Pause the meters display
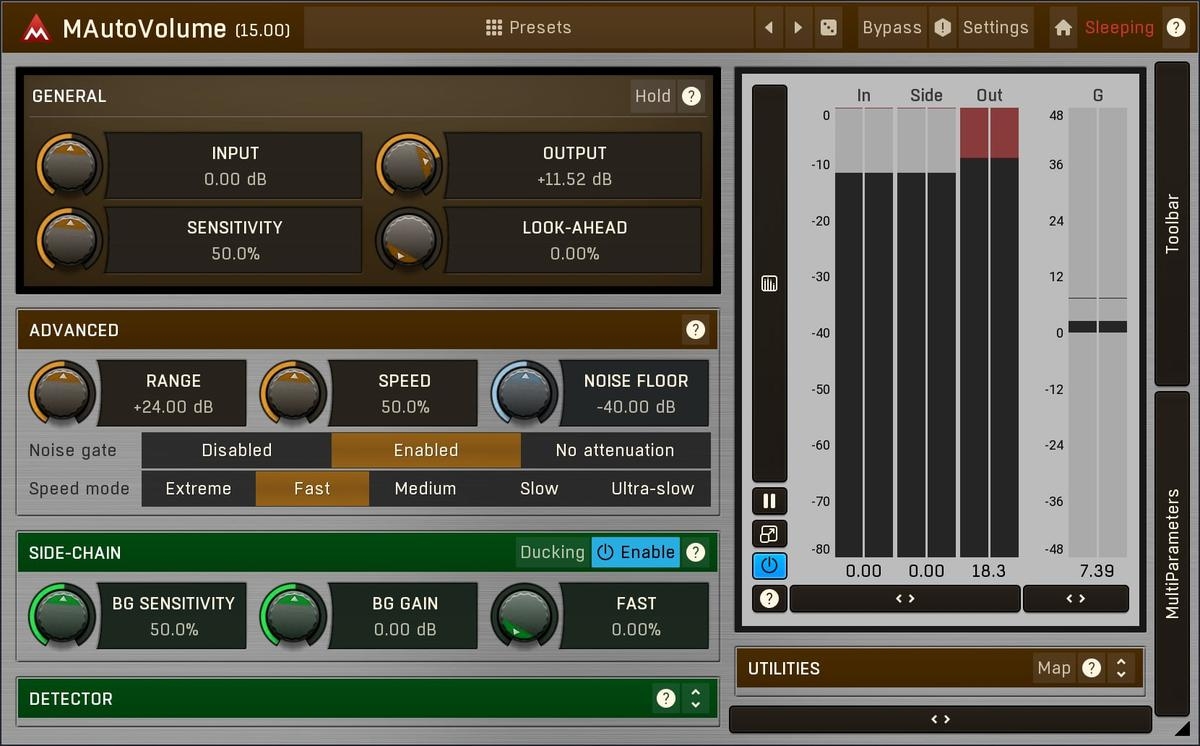Screen dimensions: 1200x746 (769, 501)
